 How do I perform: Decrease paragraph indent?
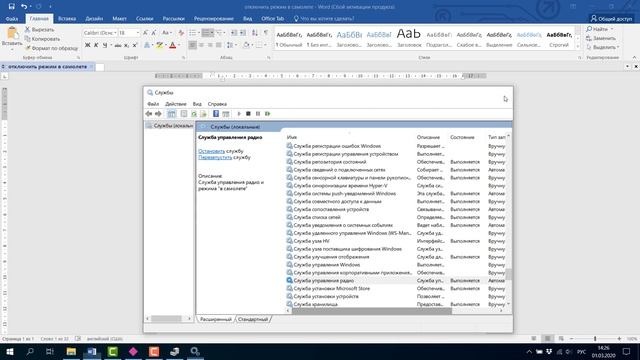pos(234,33)
